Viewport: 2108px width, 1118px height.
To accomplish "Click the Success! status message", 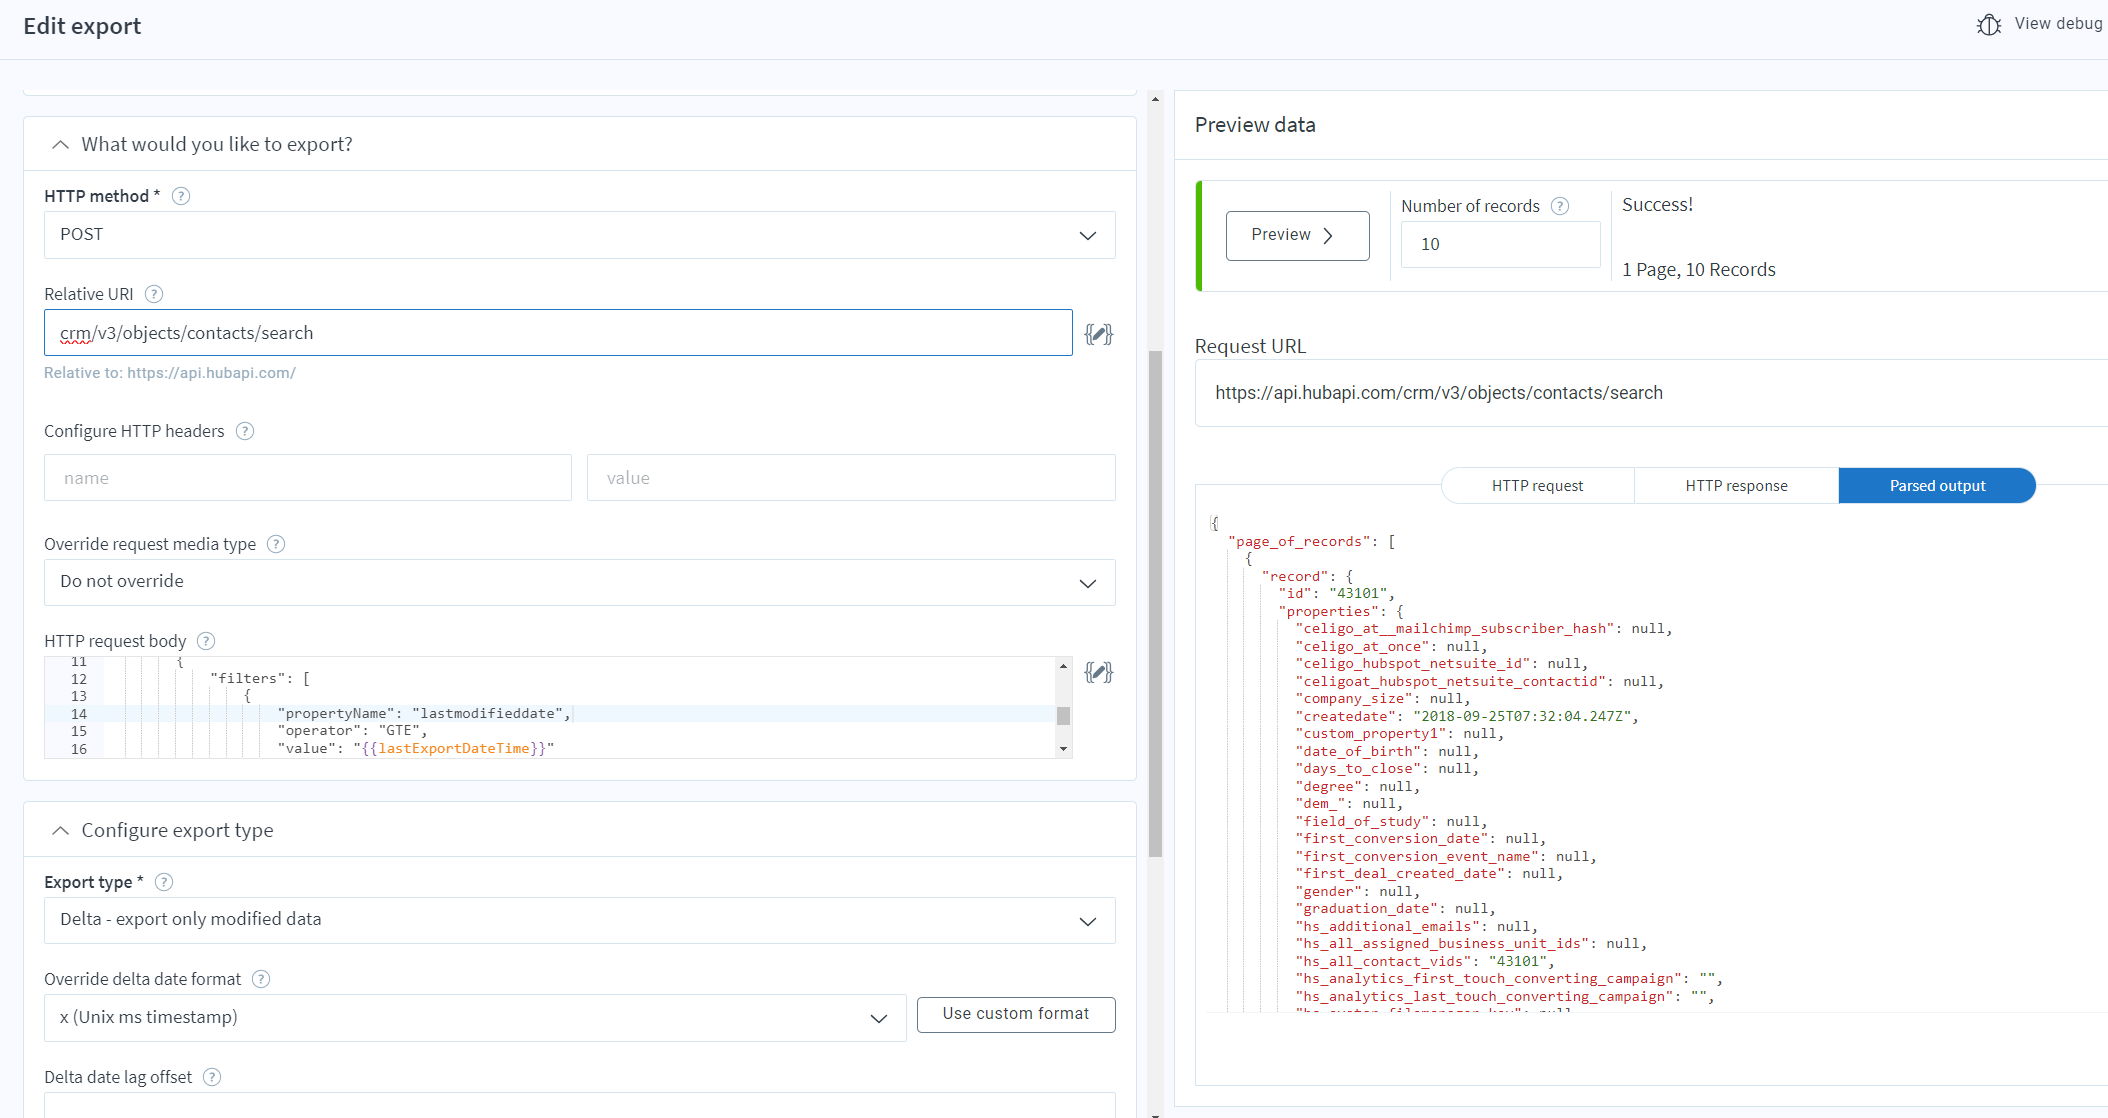I will click(x=1657, y=205).
